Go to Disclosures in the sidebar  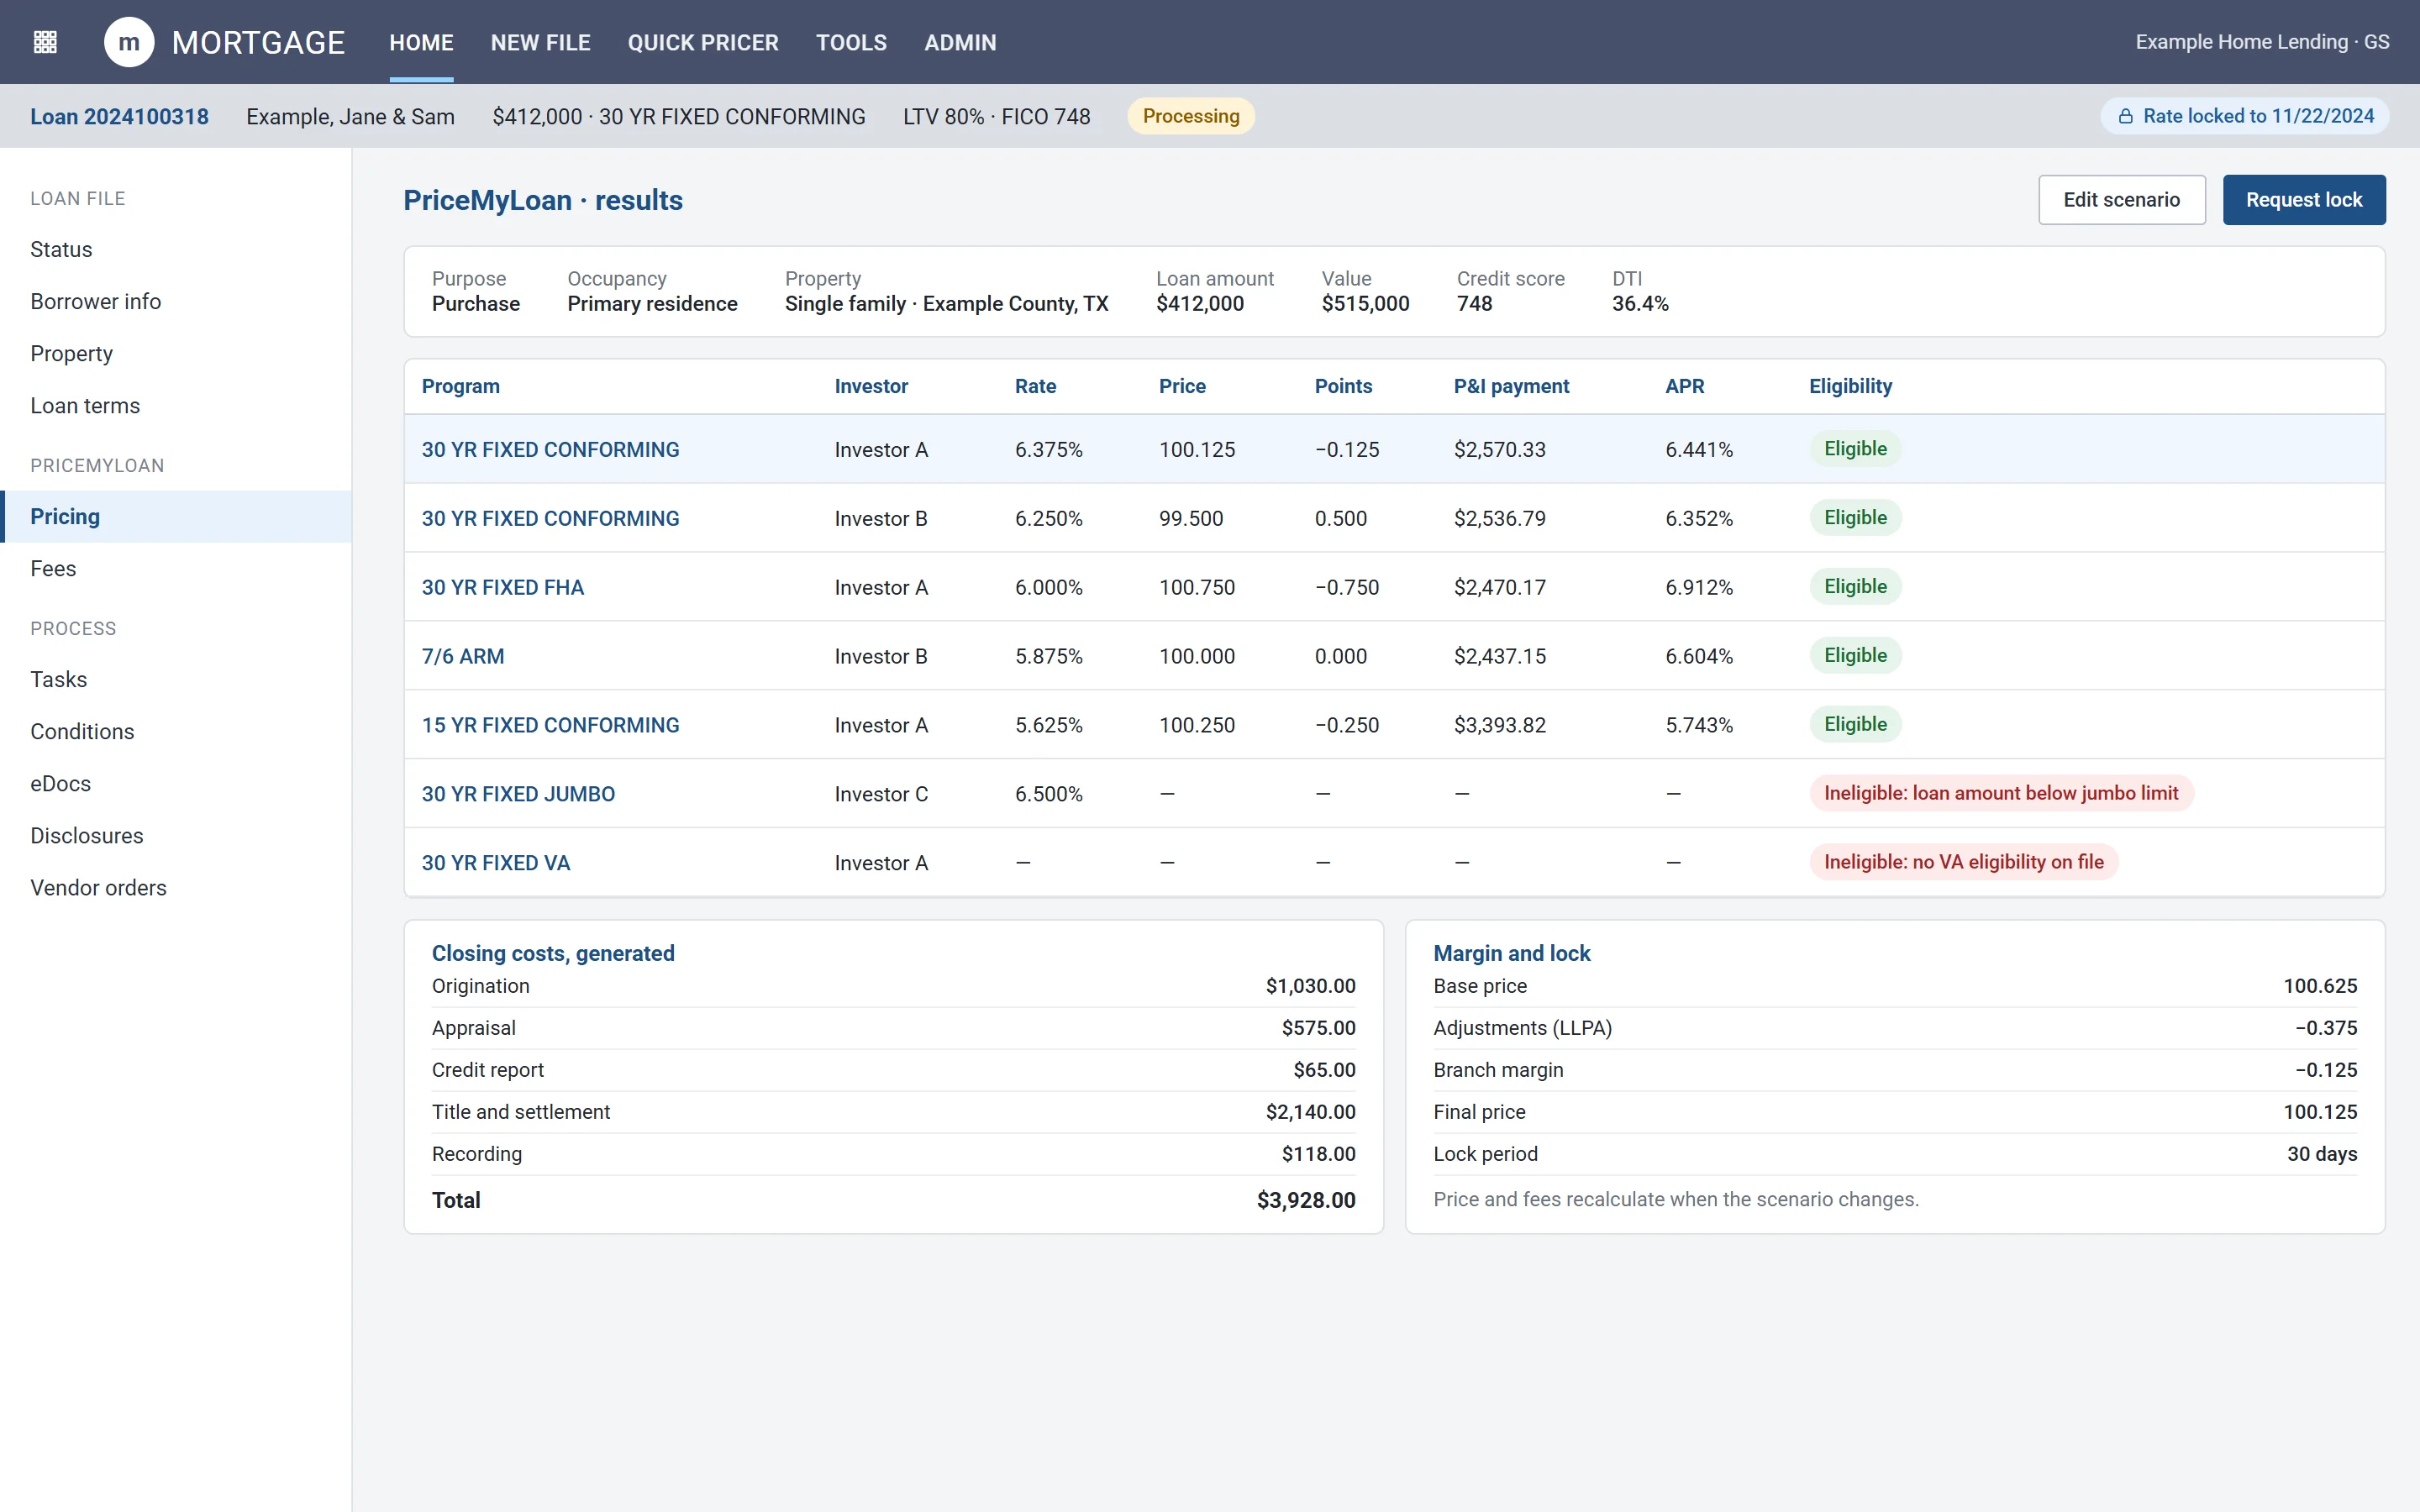click(x=176, y=835)
